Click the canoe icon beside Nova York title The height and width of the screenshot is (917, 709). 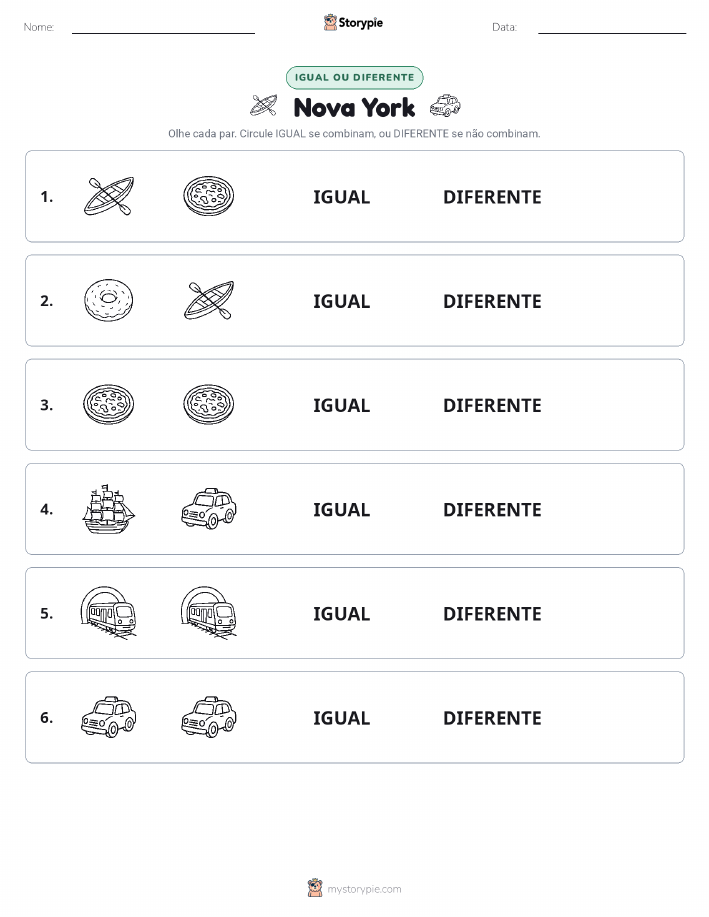[x=264, y=106]
